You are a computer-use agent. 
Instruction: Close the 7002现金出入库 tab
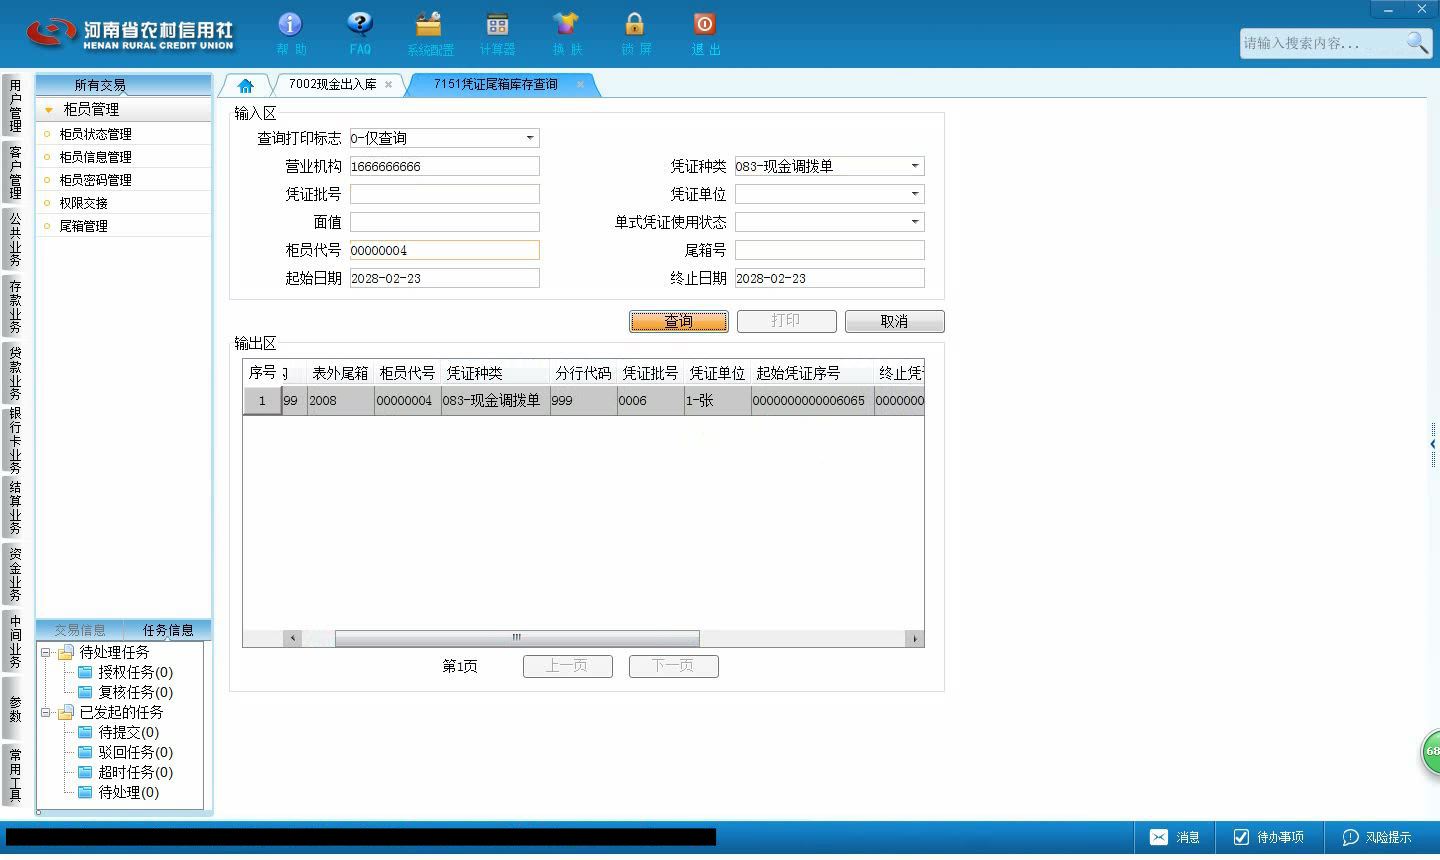(388, 85)
